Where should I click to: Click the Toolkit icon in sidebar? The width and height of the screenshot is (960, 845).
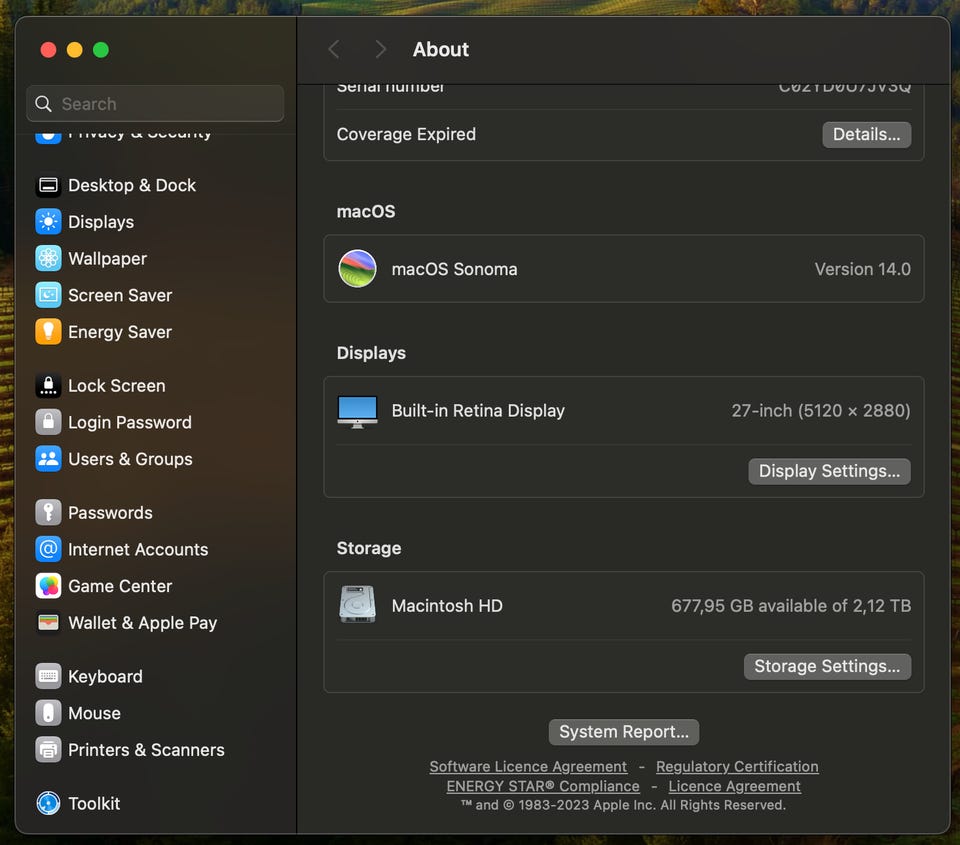point(48,803)
